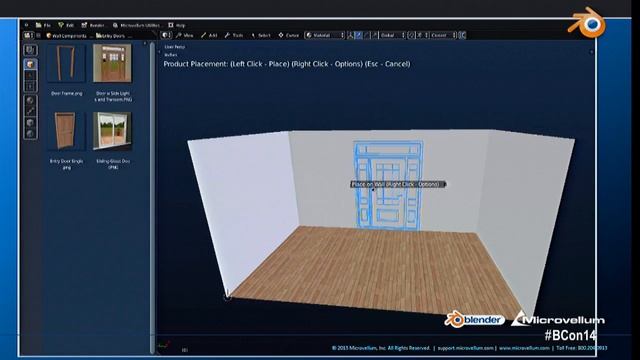Open the Global transform orientation dropdown
This screenshot has width=640, height=360.
coord(393,36)
